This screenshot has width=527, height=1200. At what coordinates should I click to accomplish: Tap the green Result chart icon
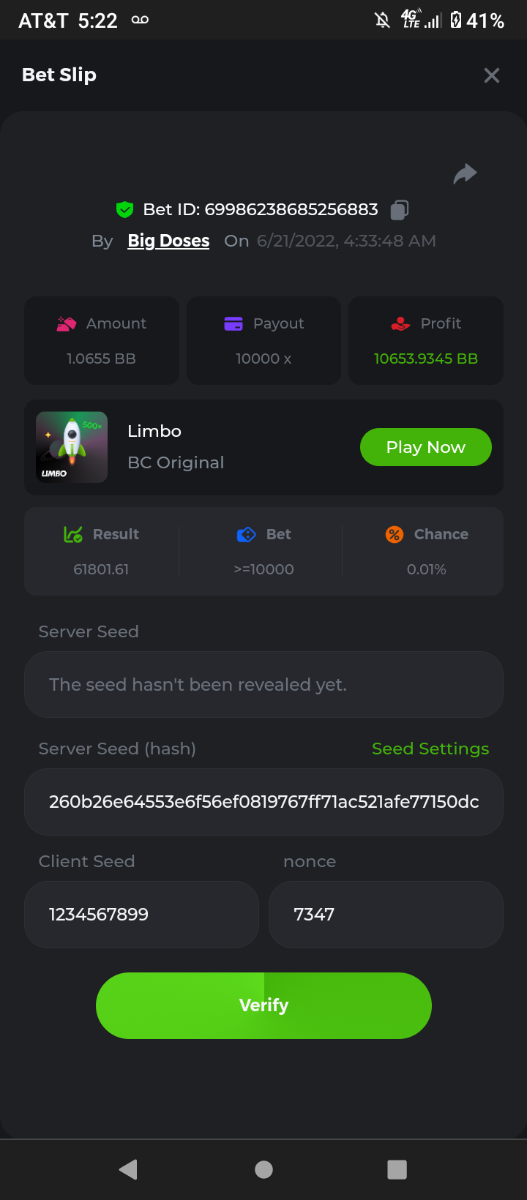point(73,534)
